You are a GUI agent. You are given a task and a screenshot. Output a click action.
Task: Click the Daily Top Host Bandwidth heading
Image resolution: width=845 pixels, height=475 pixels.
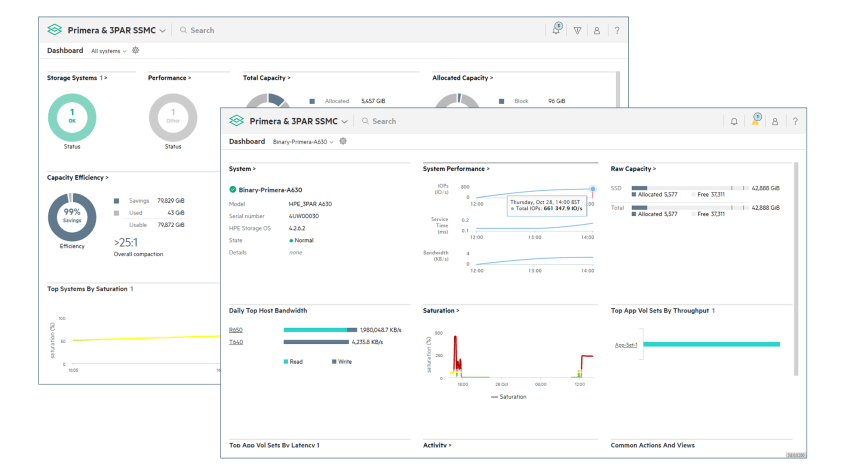click(x=268, y=311)
